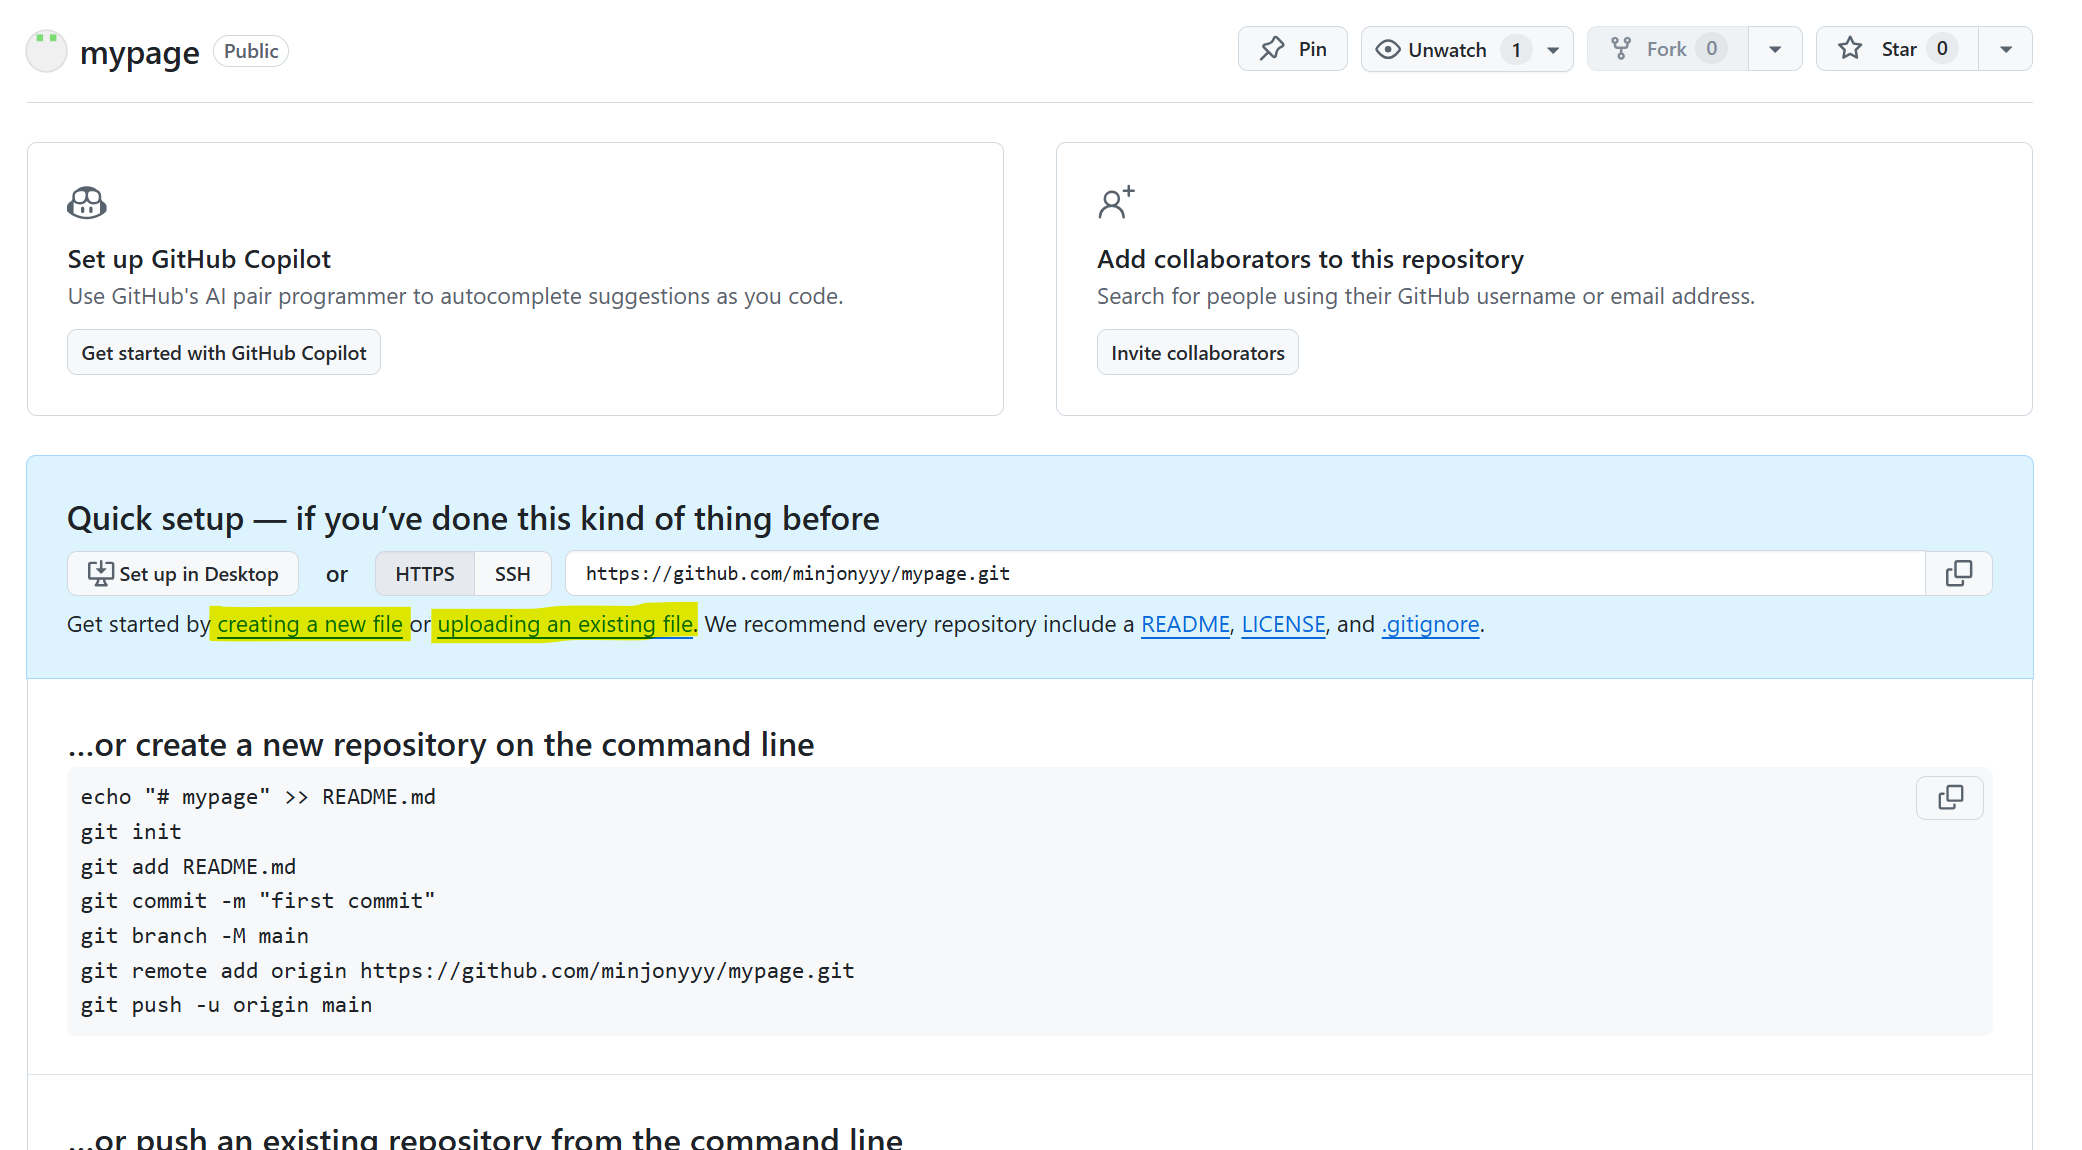Copy the command line setup commands
Viewport: 2082px width, 1150px height.
1949,798
